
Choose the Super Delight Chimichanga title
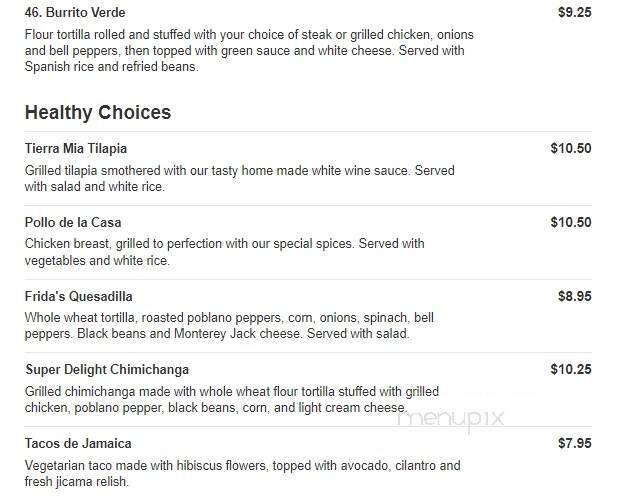click(107, 370)
